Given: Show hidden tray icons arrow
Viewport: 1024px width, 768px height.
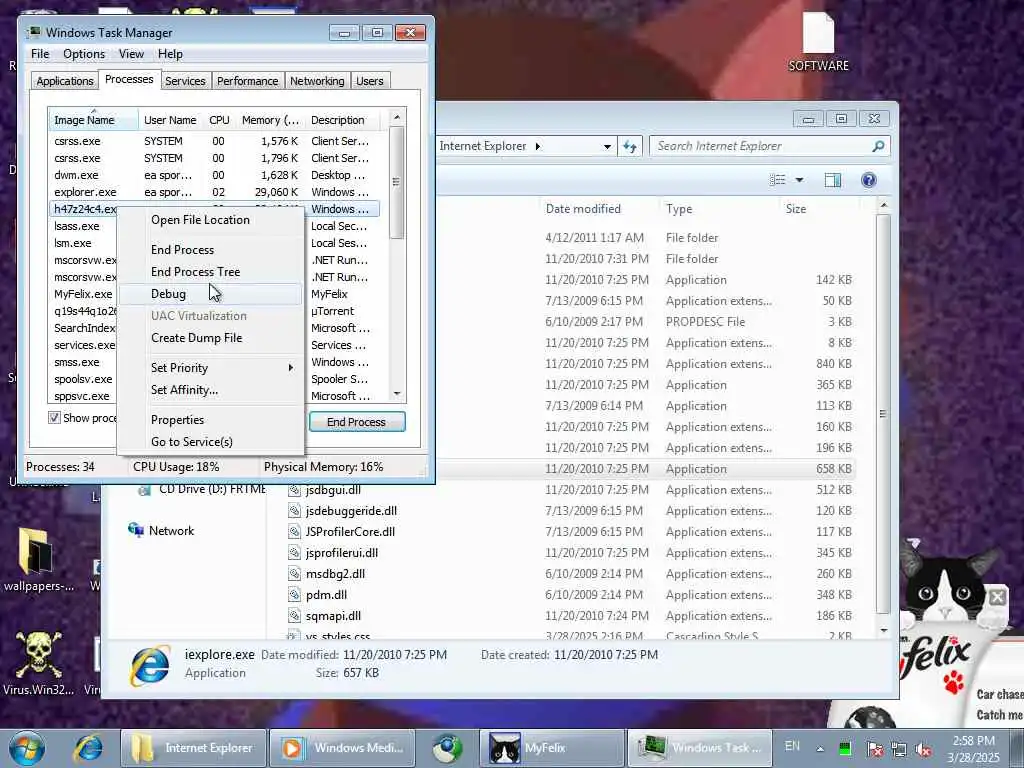Looking at the screenshot, I should click(x=820, y=748).
